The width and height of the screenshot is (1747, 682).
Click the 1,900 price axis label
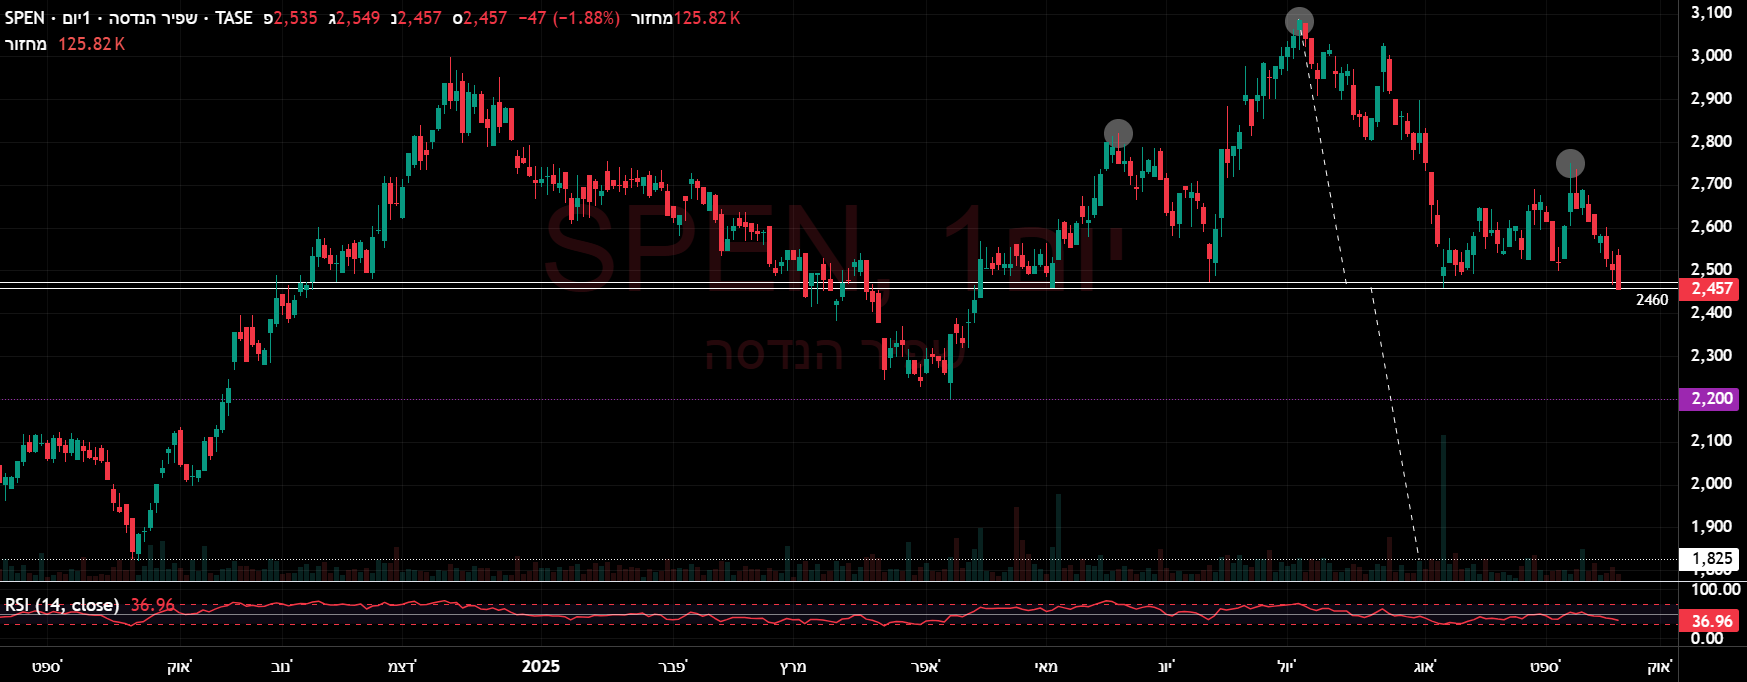pyautogui.click(x=1711, y=526)
